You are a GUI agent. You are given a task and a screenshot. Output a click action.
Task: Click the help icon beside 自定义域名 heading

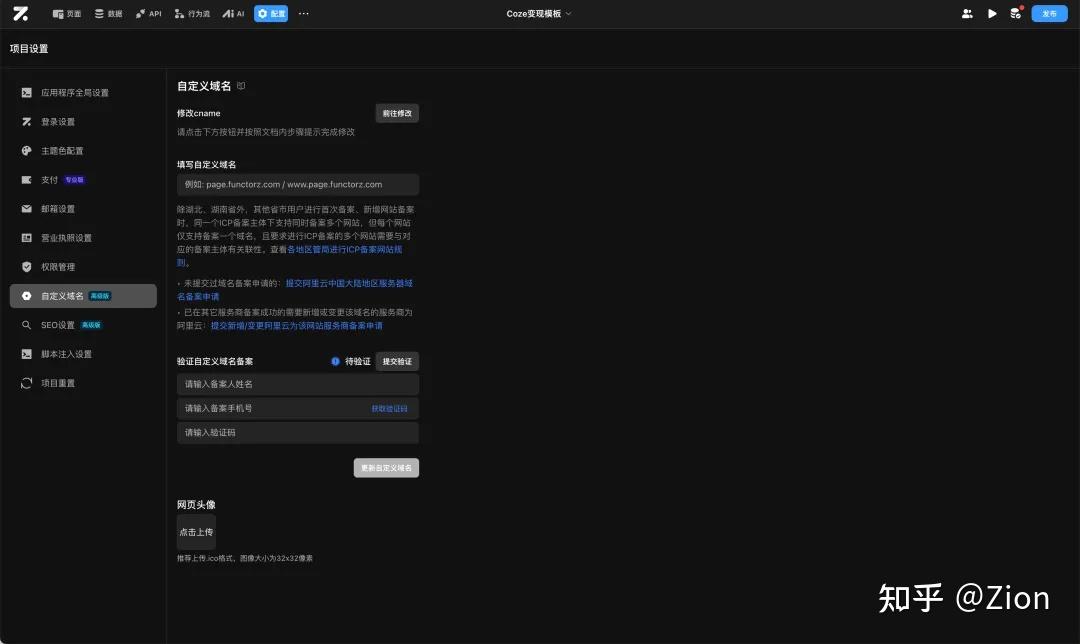[x=240, y=86]
